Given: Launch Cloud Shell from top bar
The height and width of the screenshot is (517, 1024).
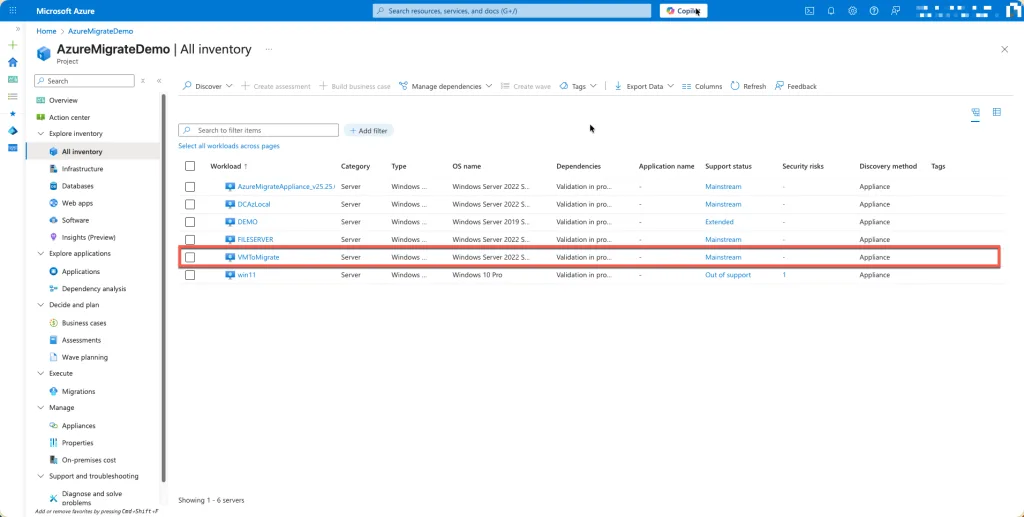Looking at the screenshot, I should [809, 11].
